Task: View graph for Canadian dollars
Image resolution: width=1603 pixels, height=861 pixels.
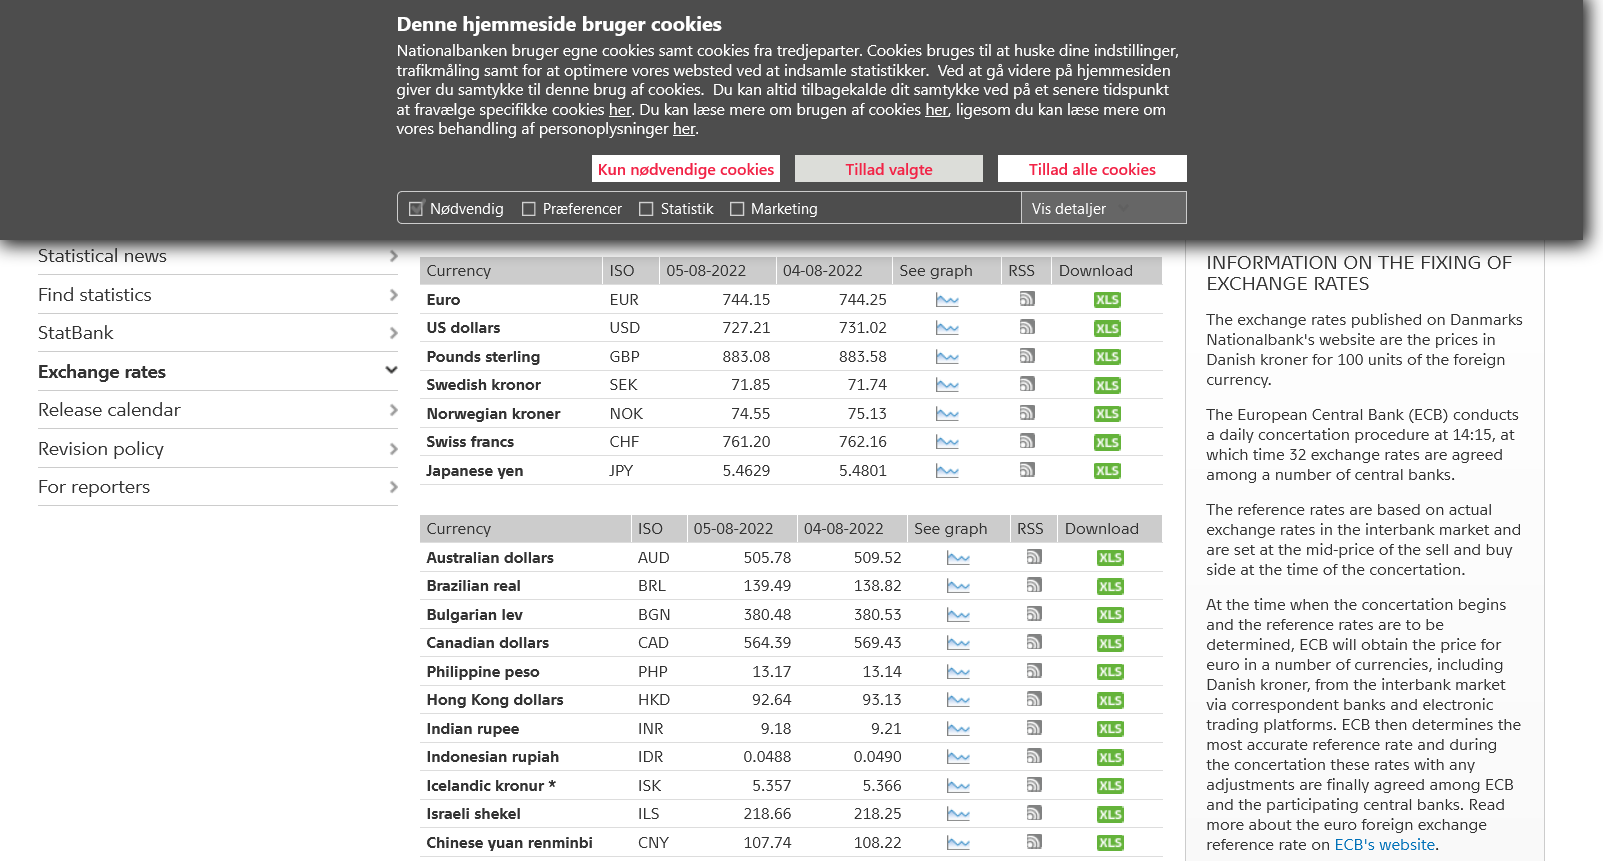Action: point(958,643)
